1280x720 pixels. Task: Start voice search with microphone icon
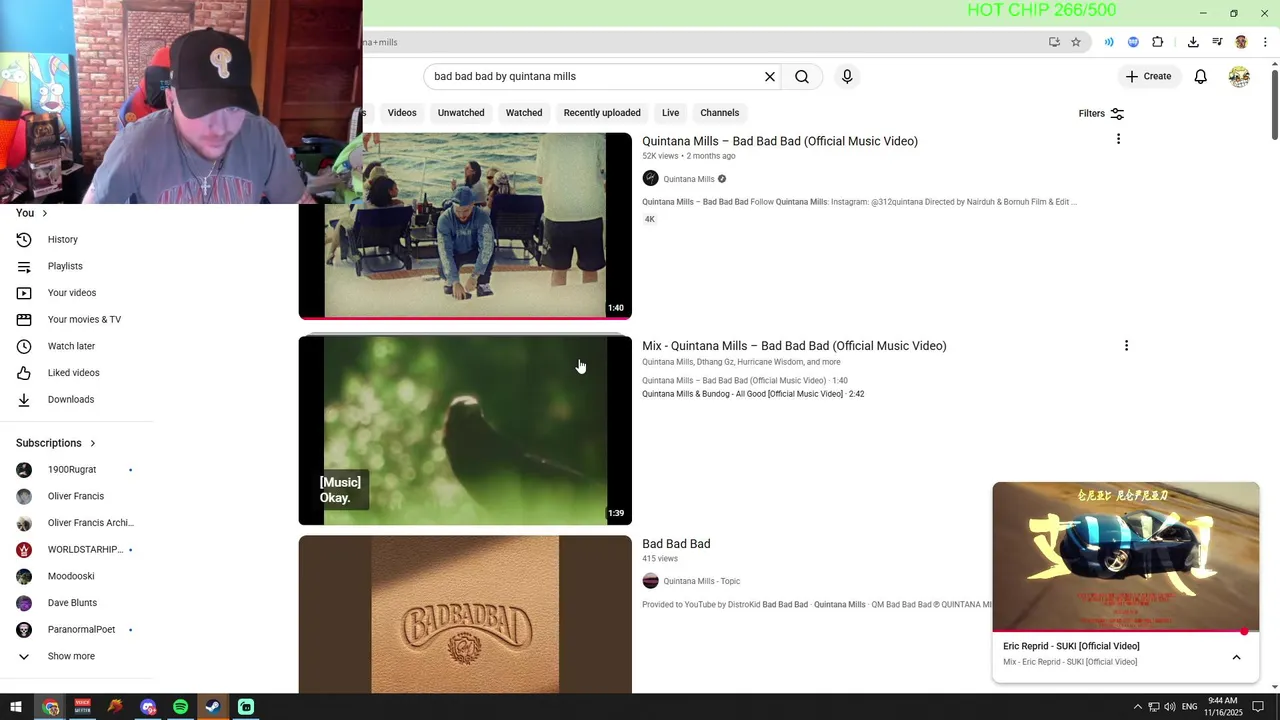[x=847, y=77]
